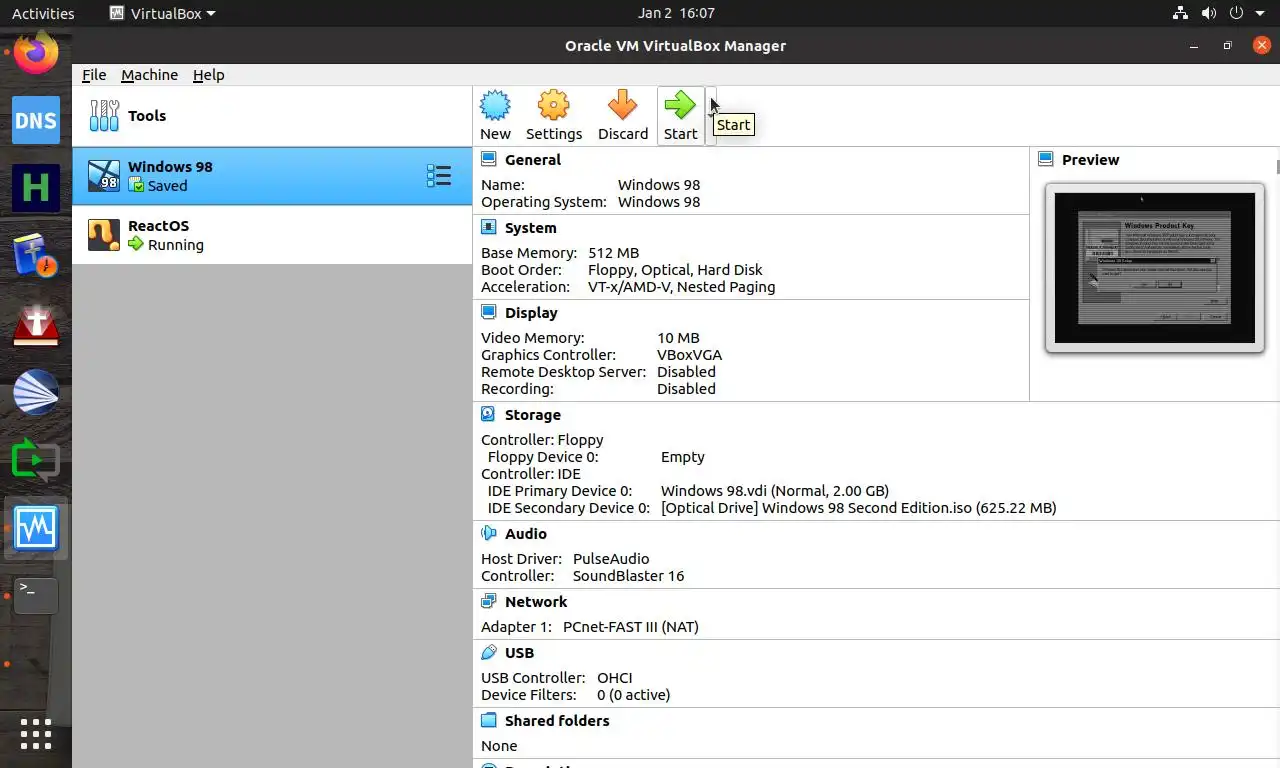
Task: Click the Windows 98 Second Edition.iso entry
Action: tap(858, 508)
